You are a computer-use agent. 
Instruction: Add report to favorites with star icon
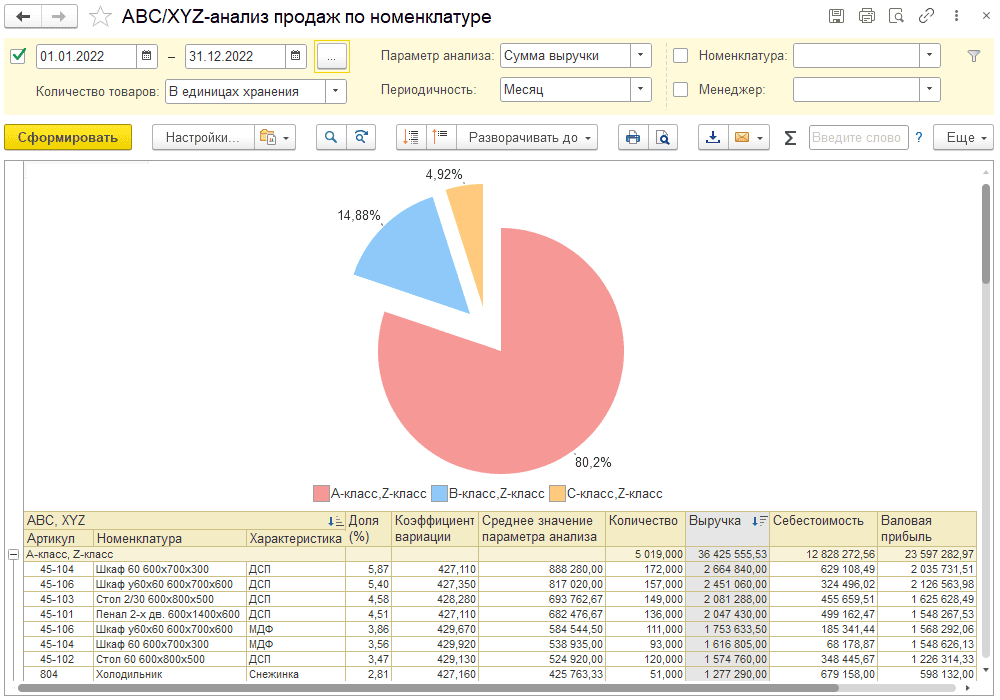coord(100,17)
